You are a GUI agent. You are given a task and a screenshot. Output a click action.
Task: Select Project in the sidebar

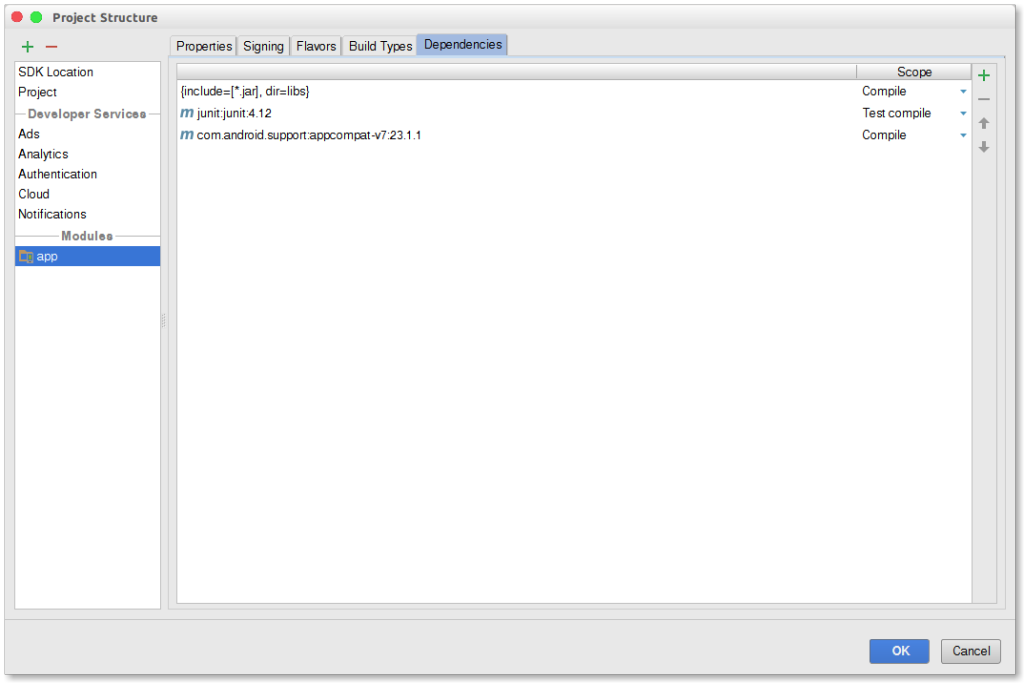tap(88, 92)
